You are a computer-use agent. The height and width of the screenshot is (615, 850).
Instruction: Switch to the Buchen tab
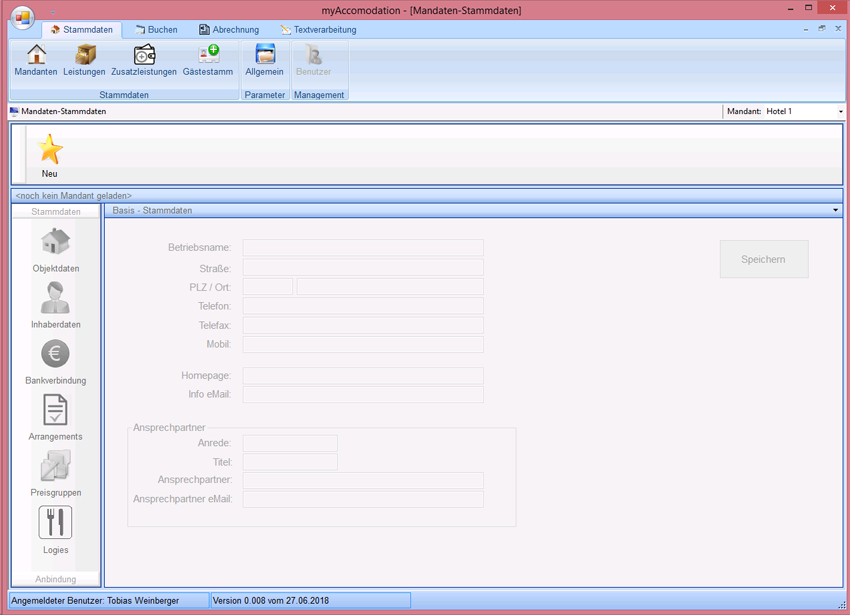point(156,30)
